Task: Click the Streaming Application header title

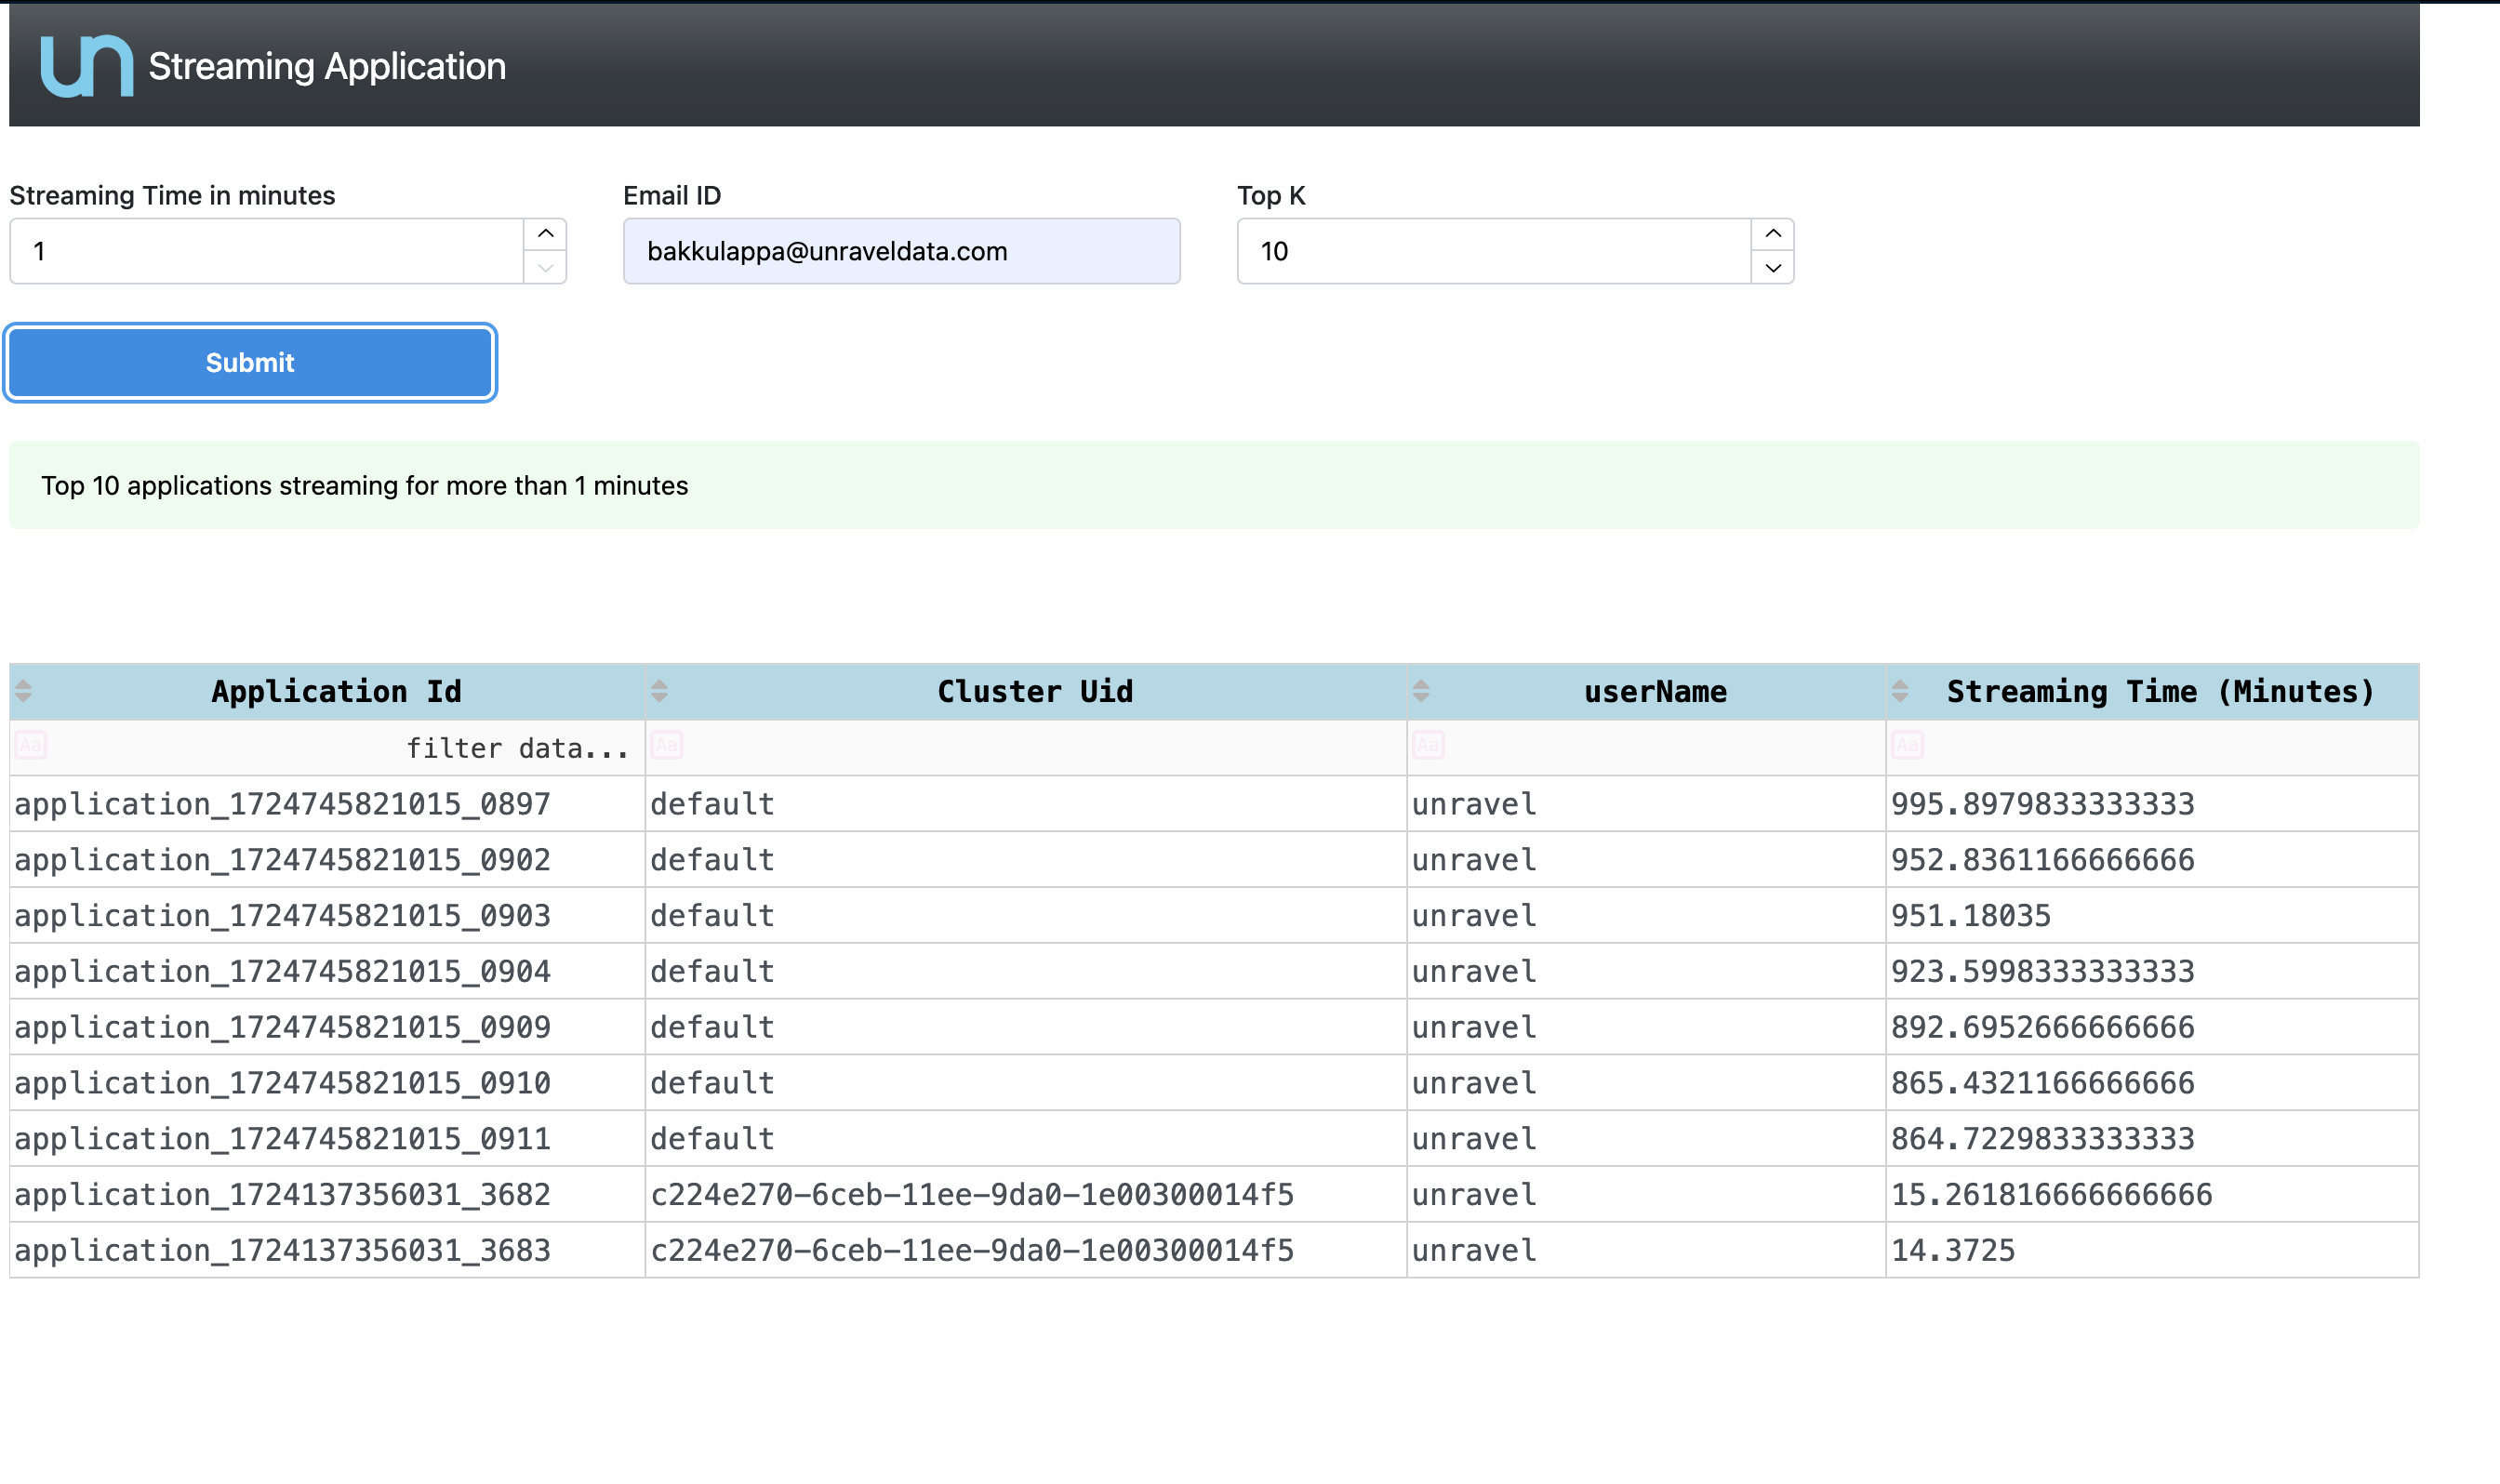Action: (x=327, y=66)
